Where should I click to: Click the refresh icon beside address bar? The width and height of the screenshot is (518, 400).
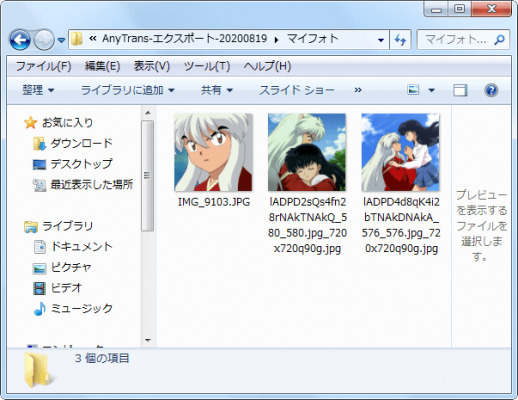(400, 40)
